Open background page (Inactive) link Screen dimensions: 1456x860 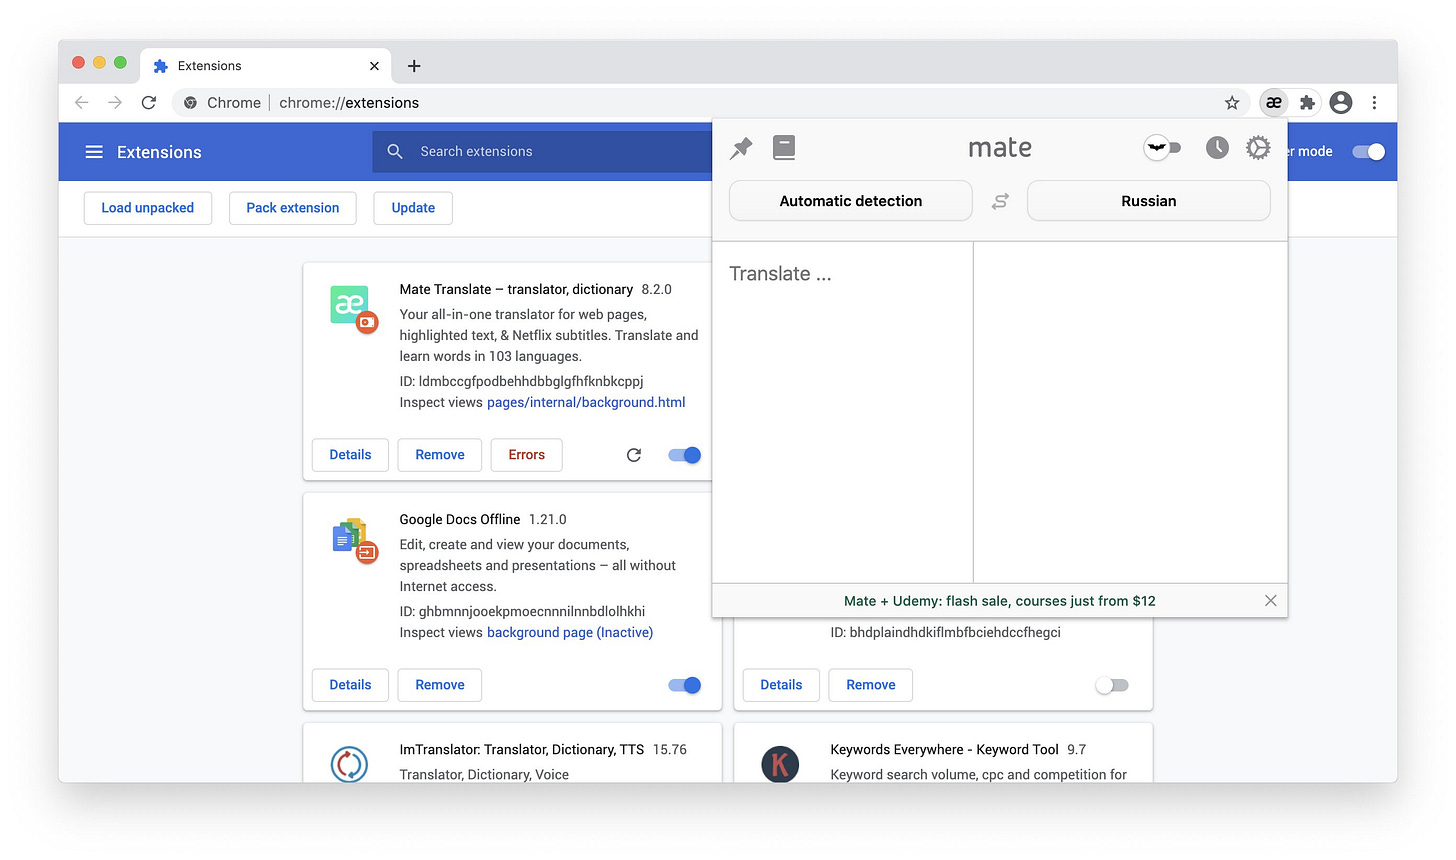(570, 632)
